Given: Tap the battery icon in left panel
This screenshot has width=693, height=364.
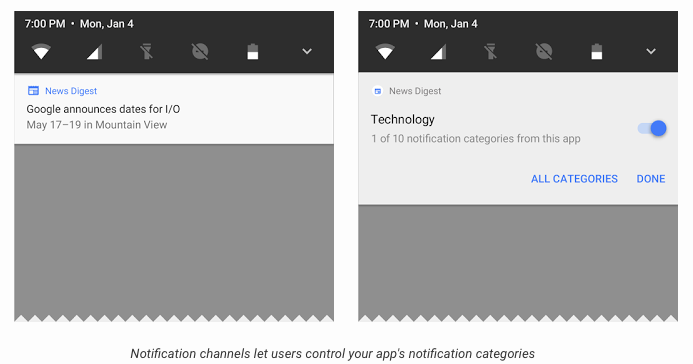Looking at the screenshot, I should pyautogui.click(x=253, y=52).
